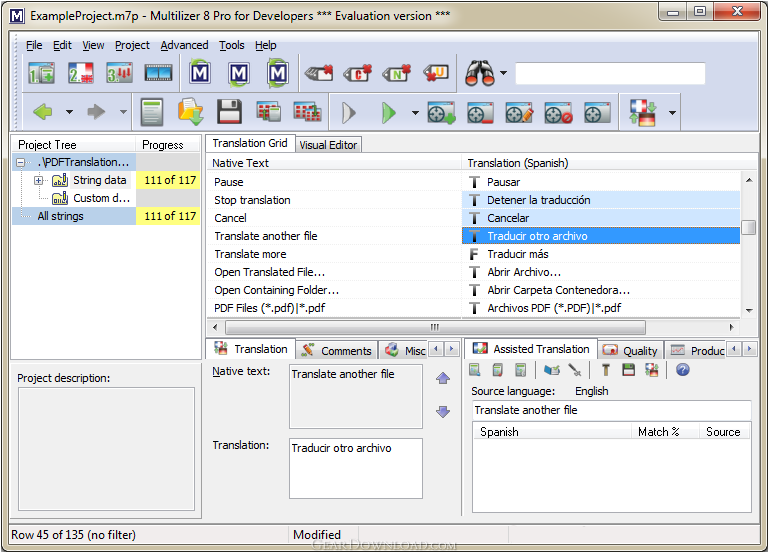Screen dimensions: 769x553
Task: Open the Advanced menu
Action: coord(184,45)
